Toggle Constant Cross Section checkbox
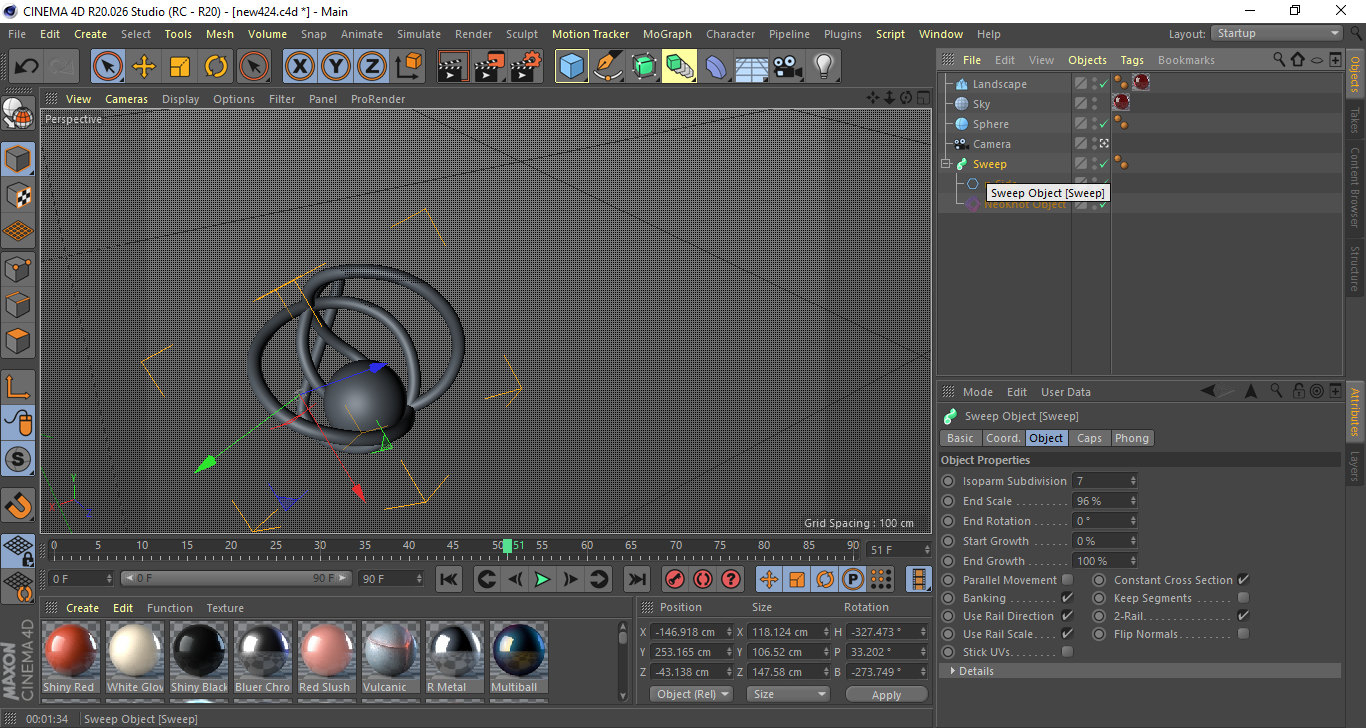Viewport: 1366px width, 728px height. tap(1243, 580)
